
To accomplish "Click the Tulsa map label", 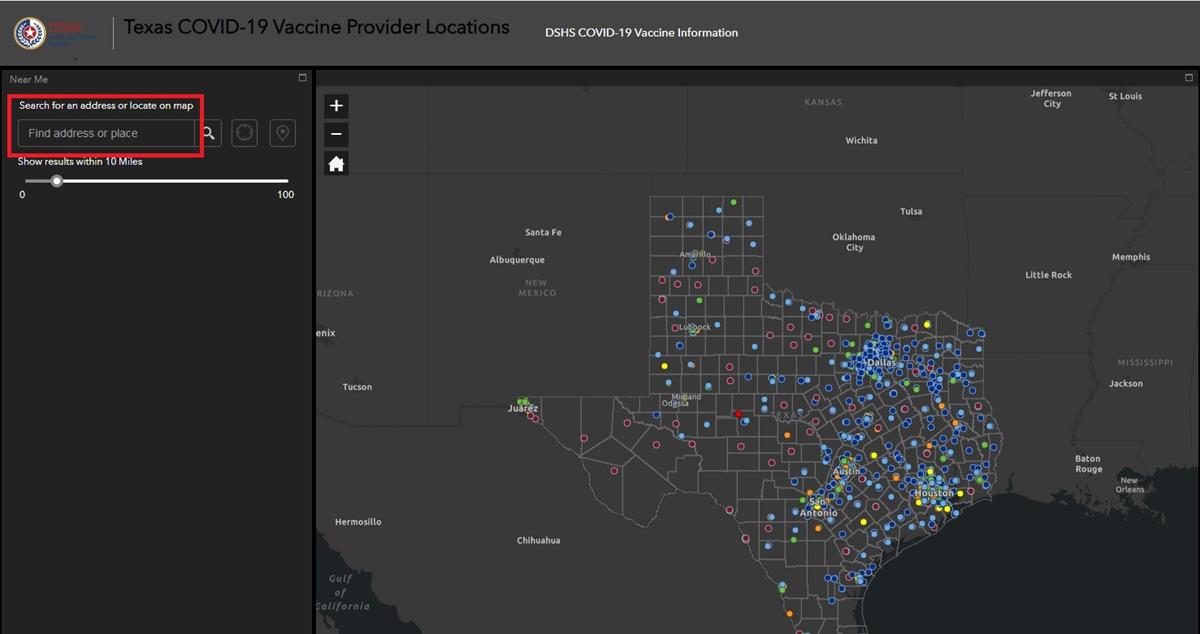I will 911,211.
